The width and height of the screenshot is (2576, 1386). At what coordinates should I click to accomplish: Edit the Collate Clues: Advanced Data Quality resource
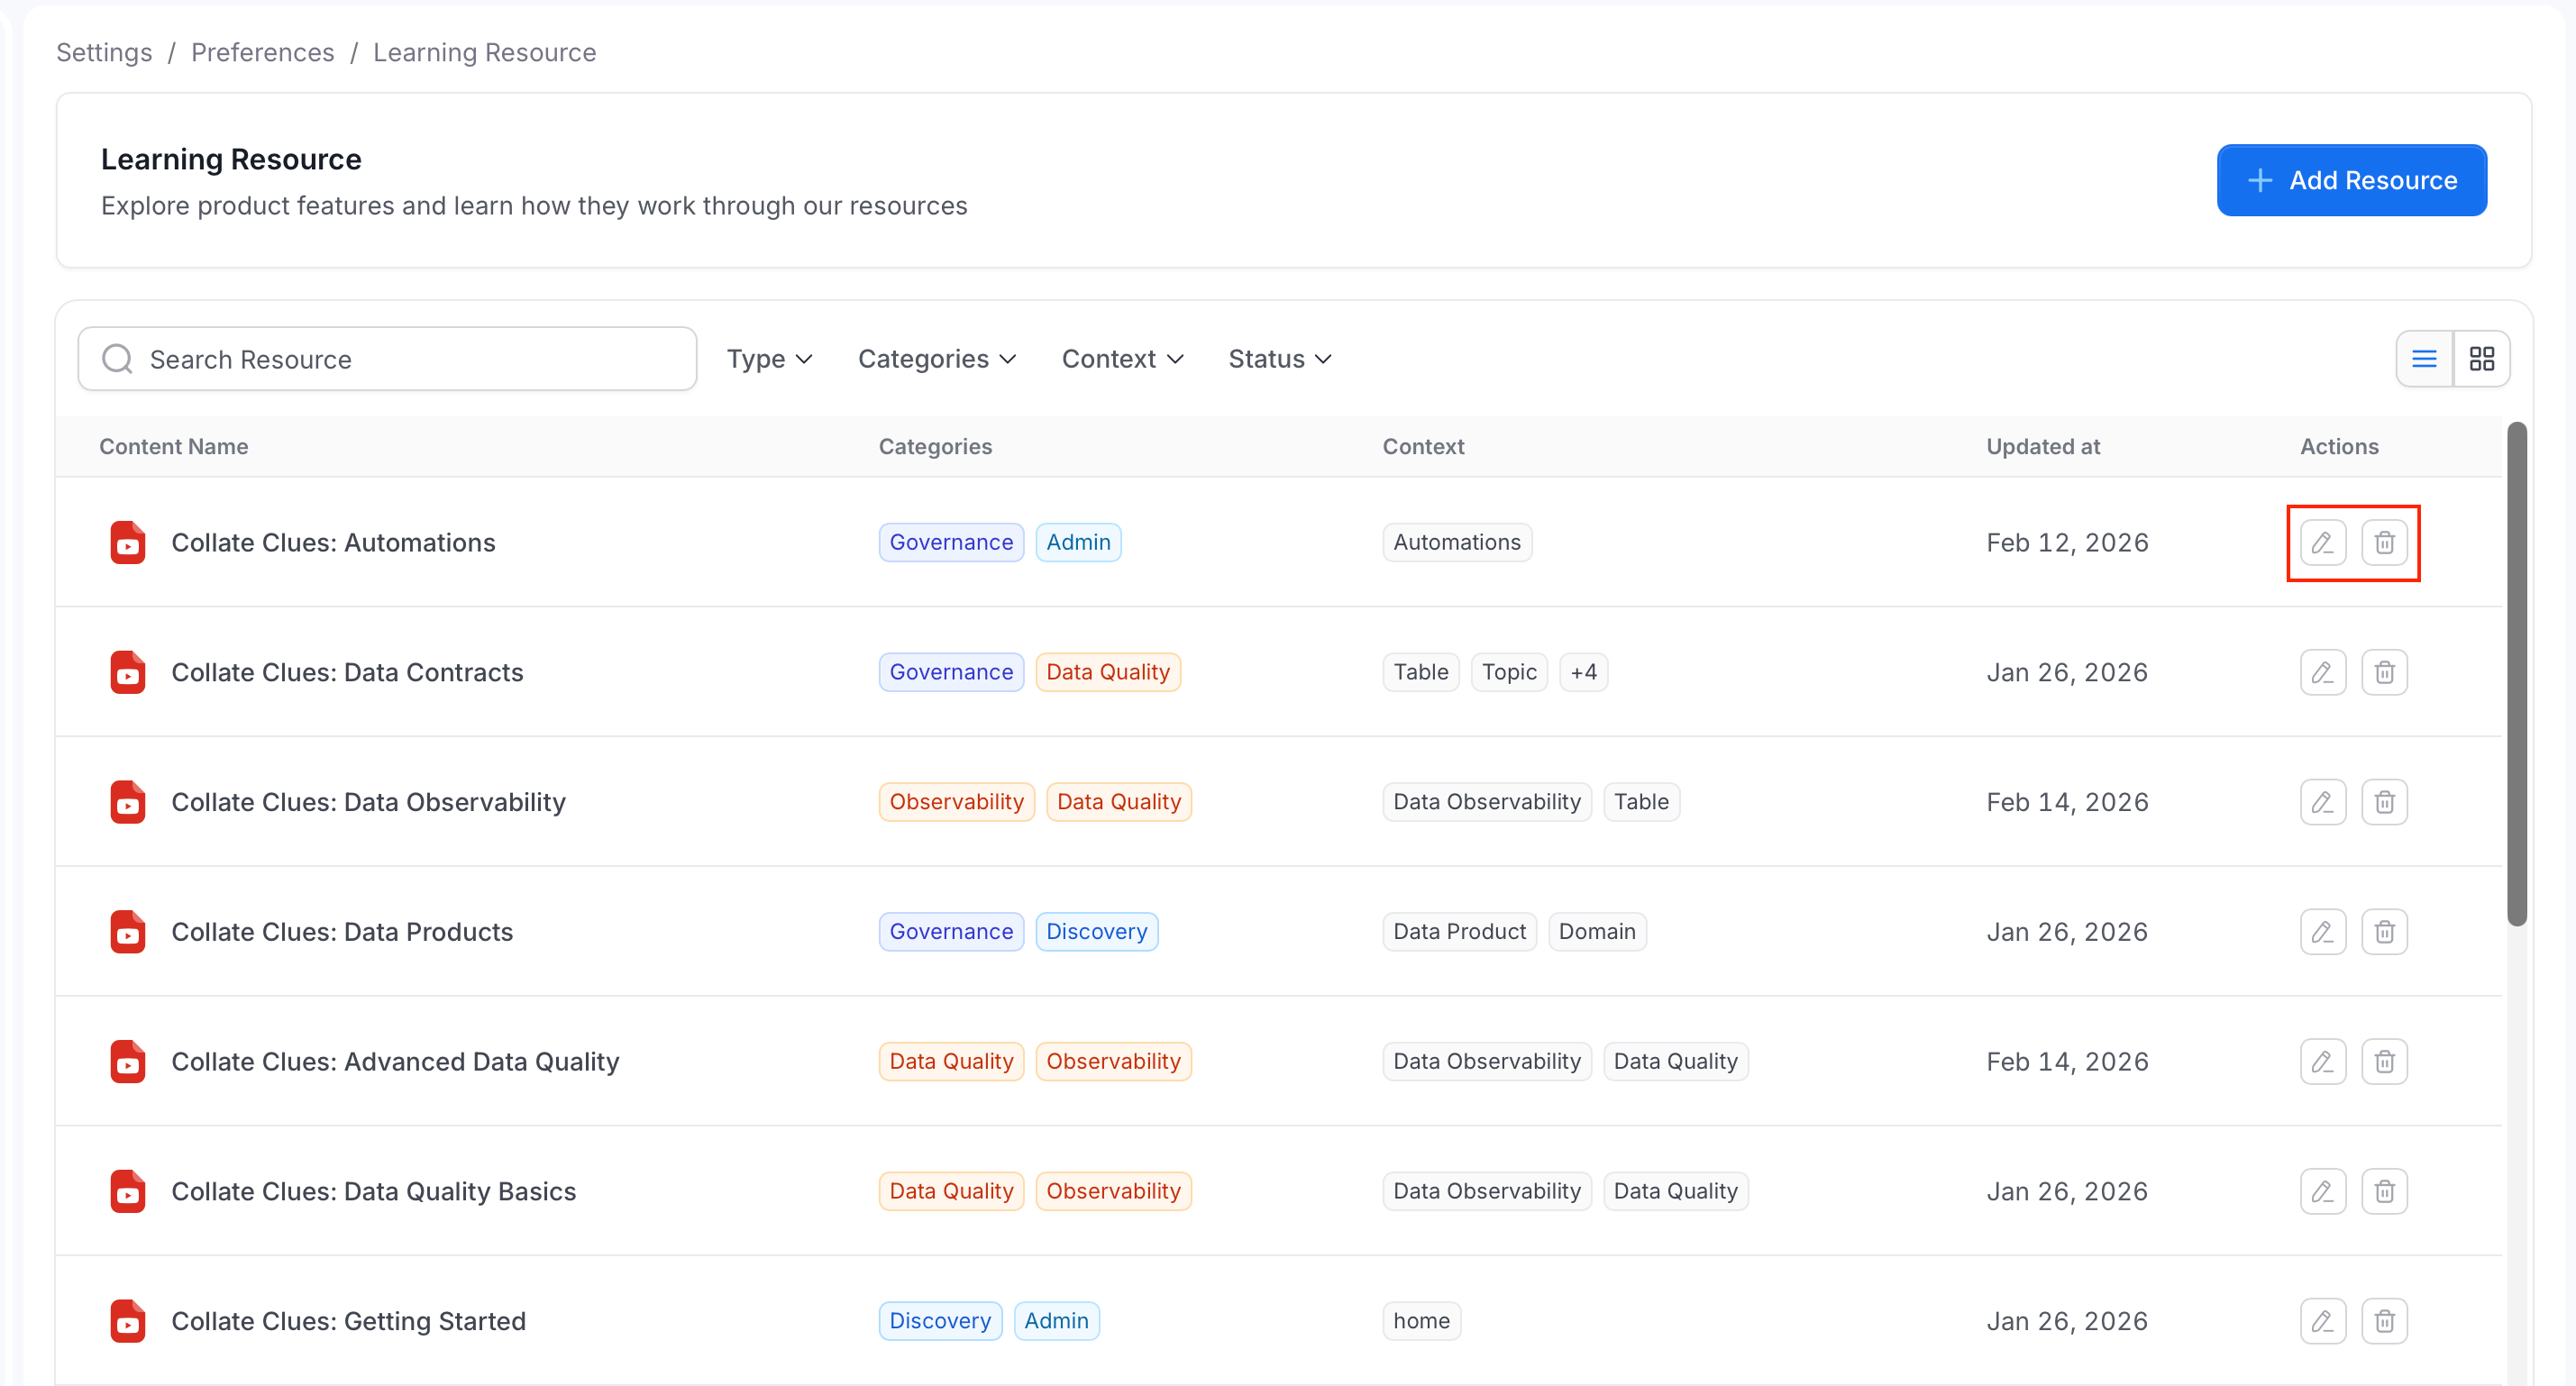coord(2322,1061)
